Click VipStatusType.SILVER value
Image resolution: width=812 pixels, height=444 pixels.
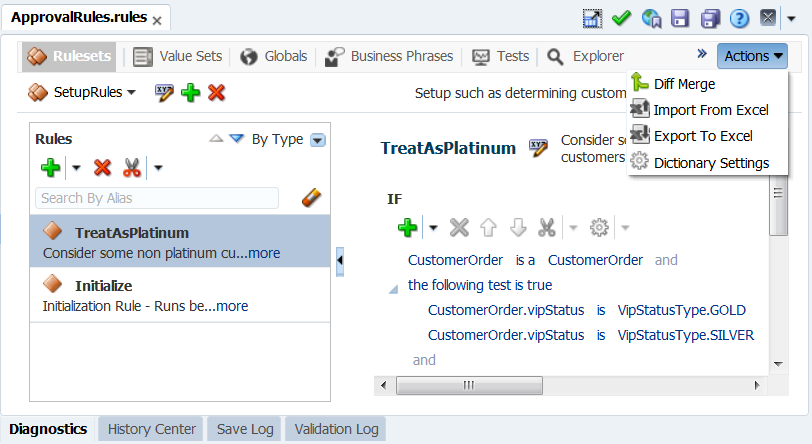point(686,335)
